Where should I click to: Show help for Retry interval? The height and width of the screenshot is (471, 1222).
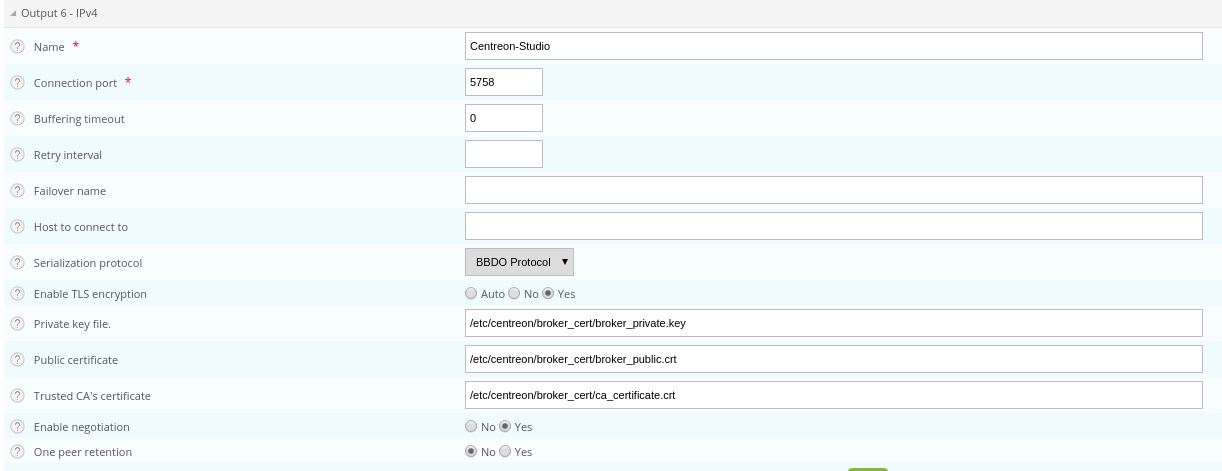17,155
